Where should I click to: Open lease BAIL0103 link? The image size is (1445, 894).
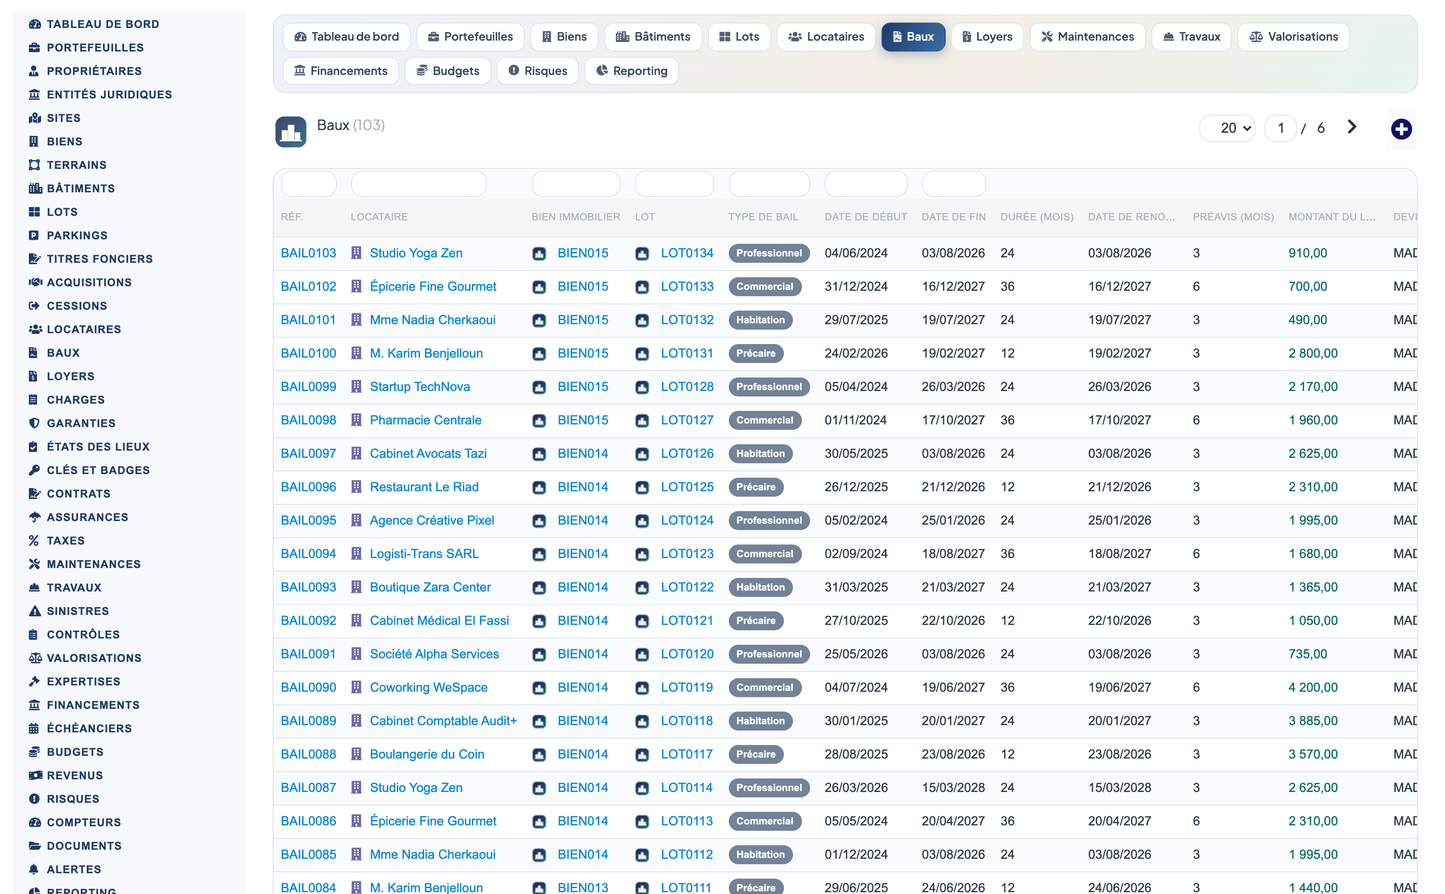308,253
